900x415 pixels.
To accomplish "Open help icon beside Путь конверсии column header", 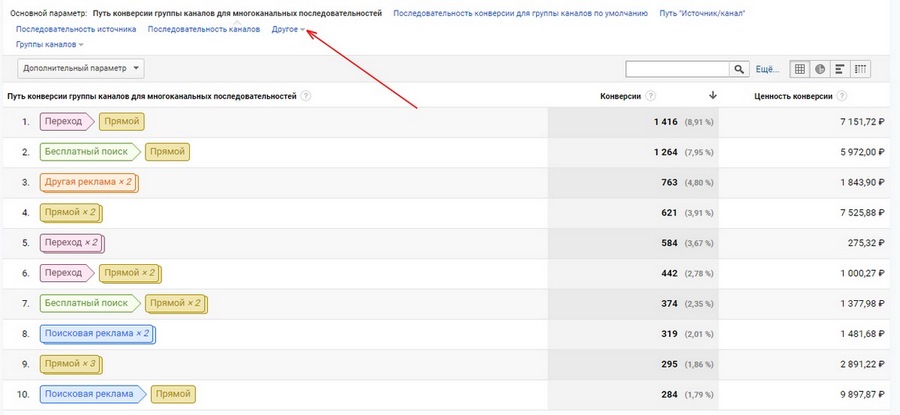I will click(x=306, y=96).
